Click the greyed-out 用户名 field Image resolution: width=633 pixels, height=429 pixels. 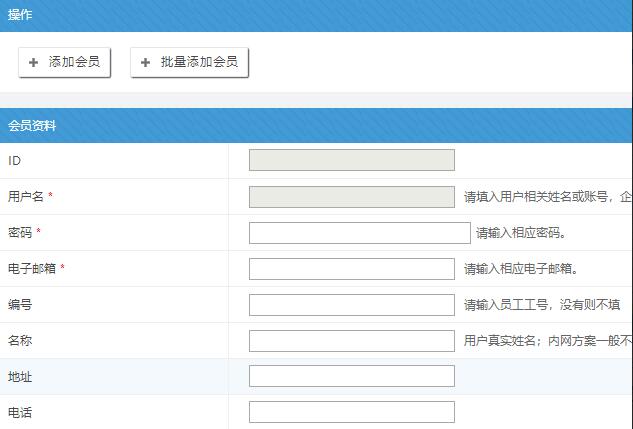[351, 197]
